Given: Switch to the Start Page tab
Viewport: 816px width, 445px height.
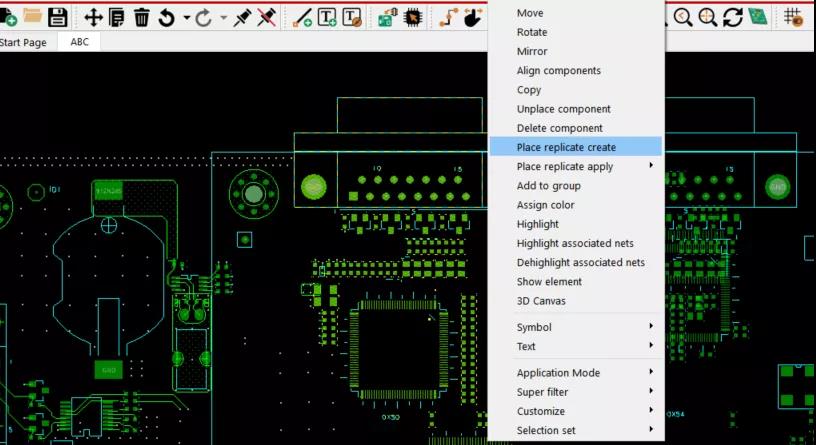Looking at the screenshot, I should tap(23, 42).
